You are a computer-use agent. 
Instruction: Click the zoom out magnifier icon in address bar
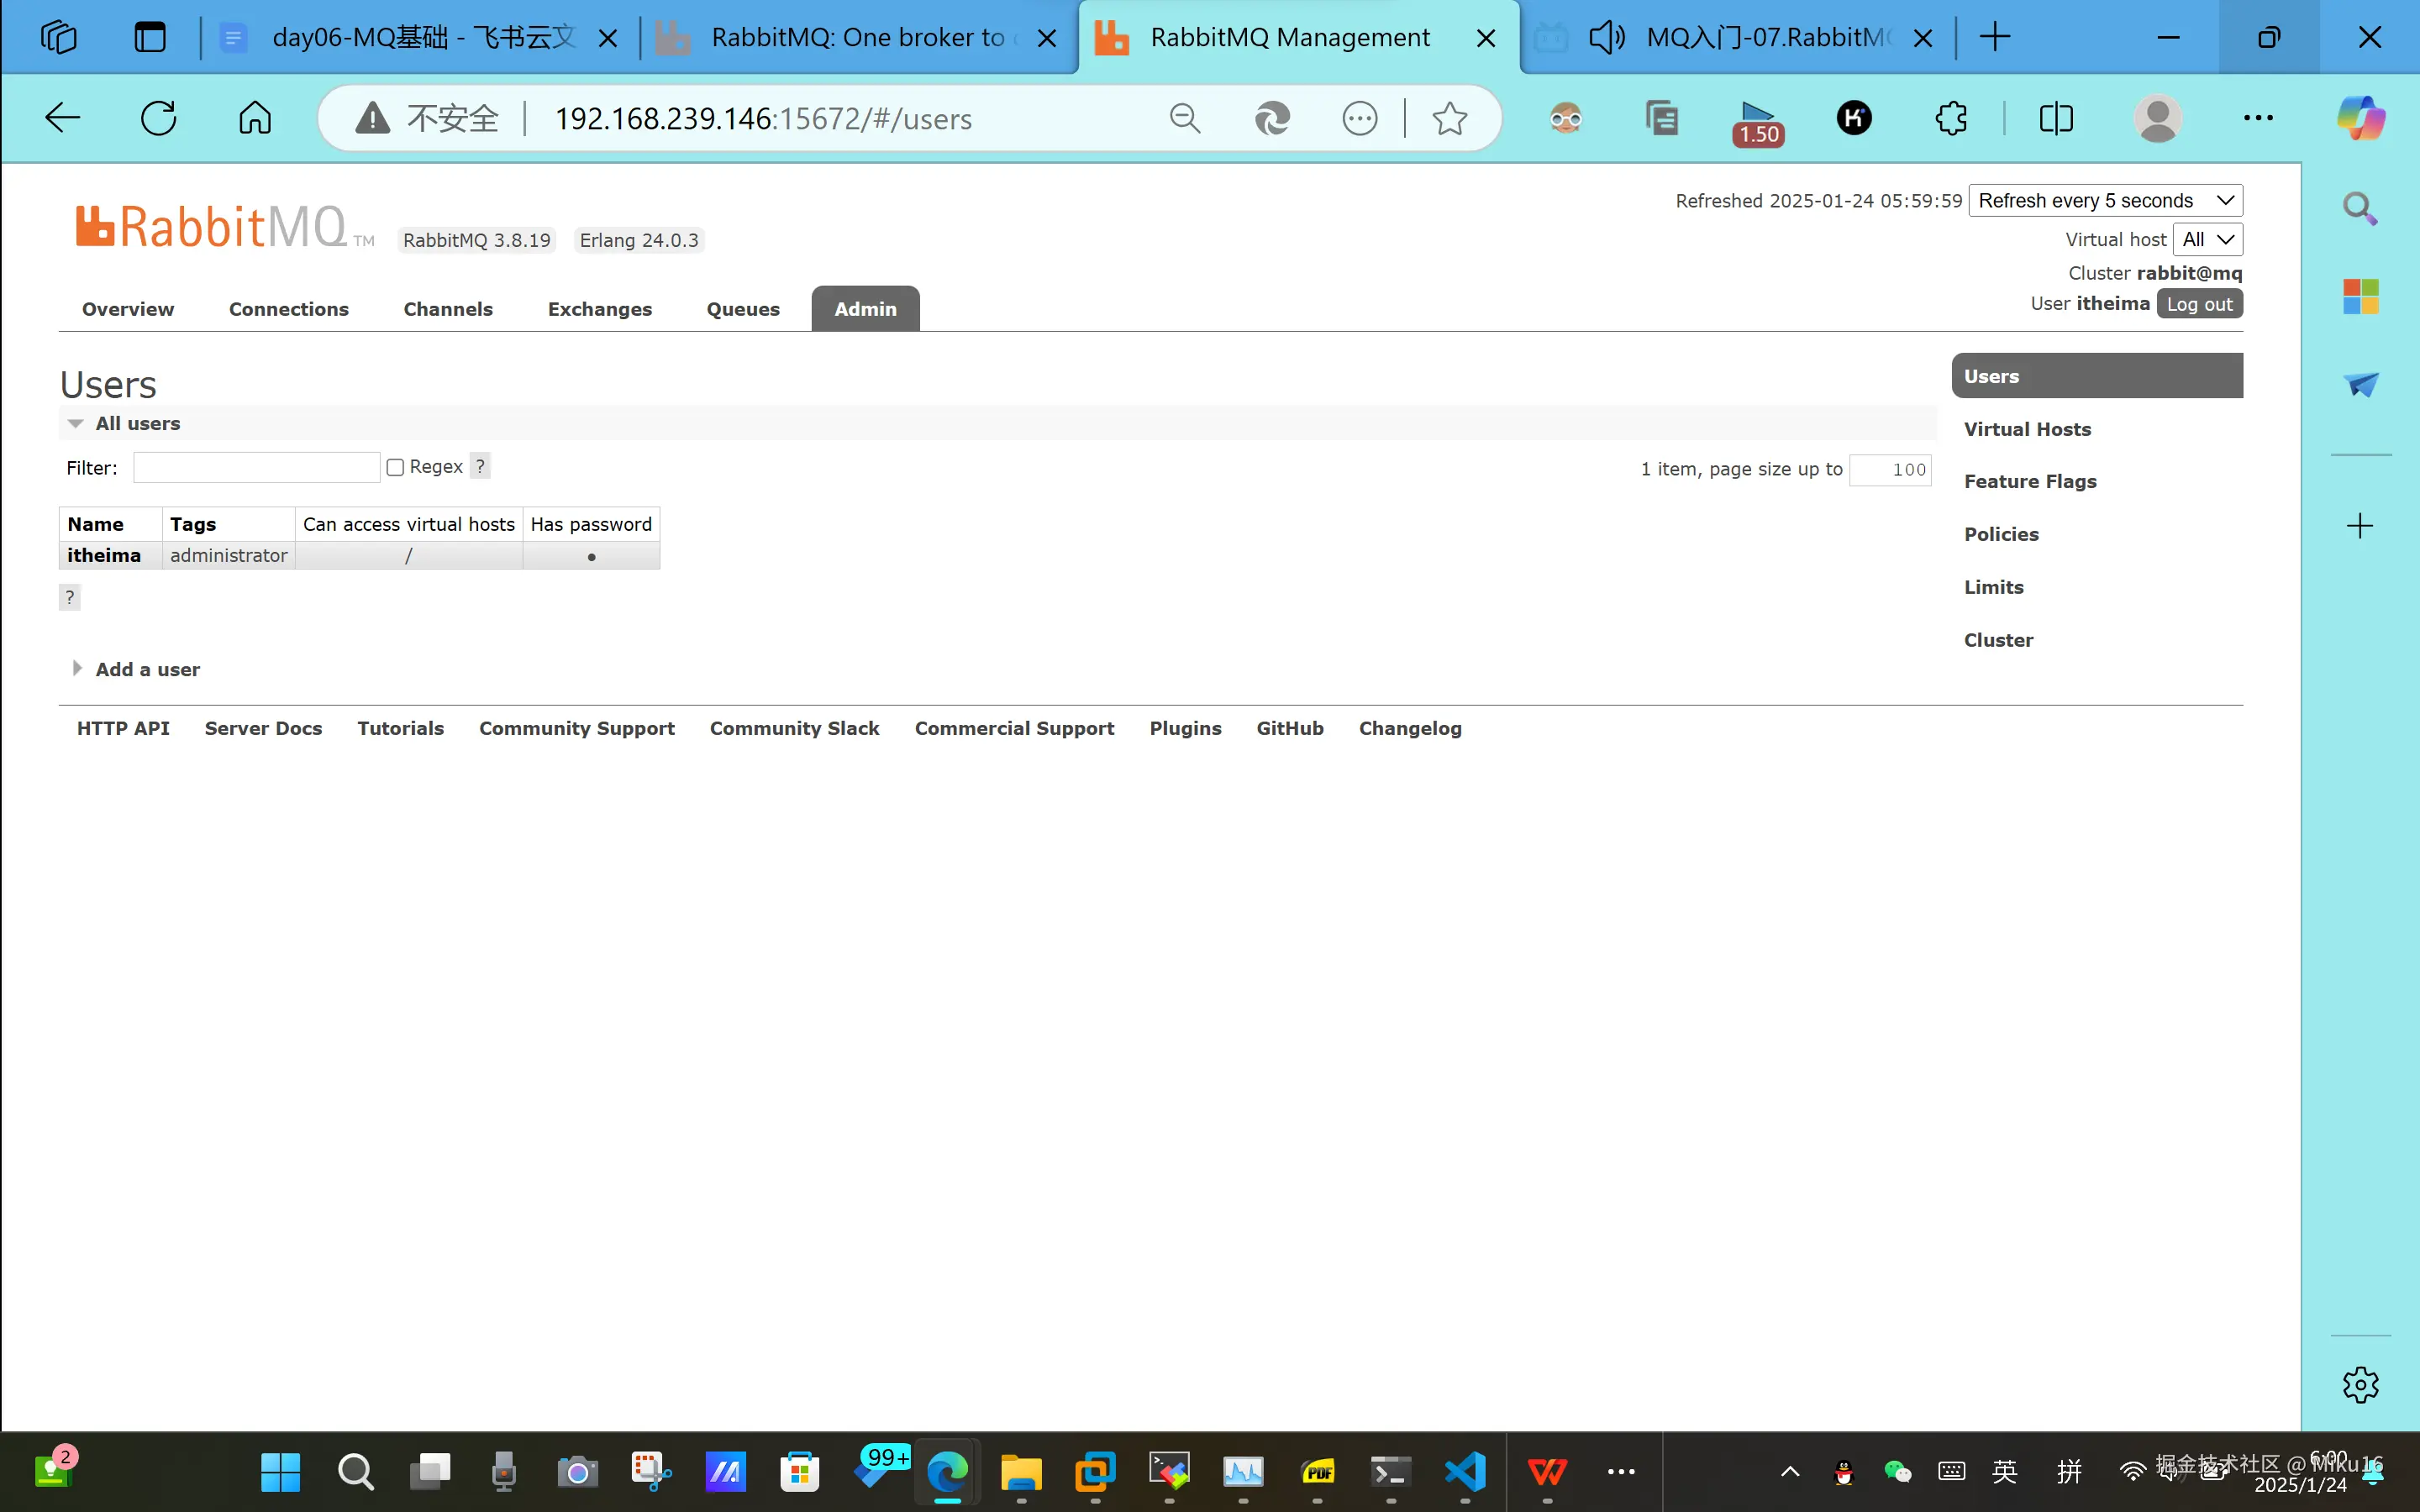pos(1184,118)
